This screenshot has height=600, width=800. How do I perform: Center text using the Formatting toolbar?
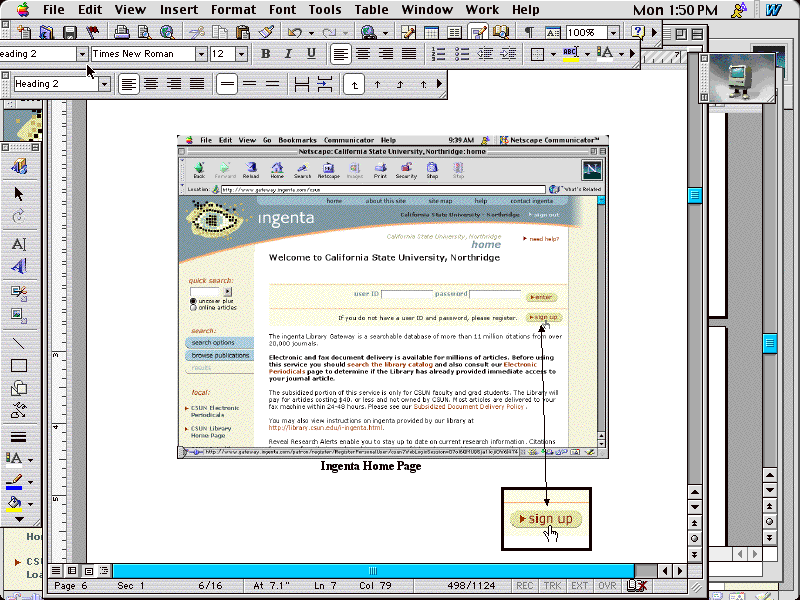click(363, 54)
